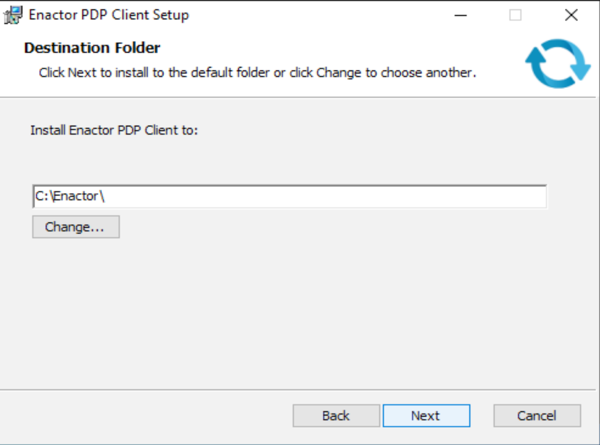Cancel the installation

tap(537, 415)
